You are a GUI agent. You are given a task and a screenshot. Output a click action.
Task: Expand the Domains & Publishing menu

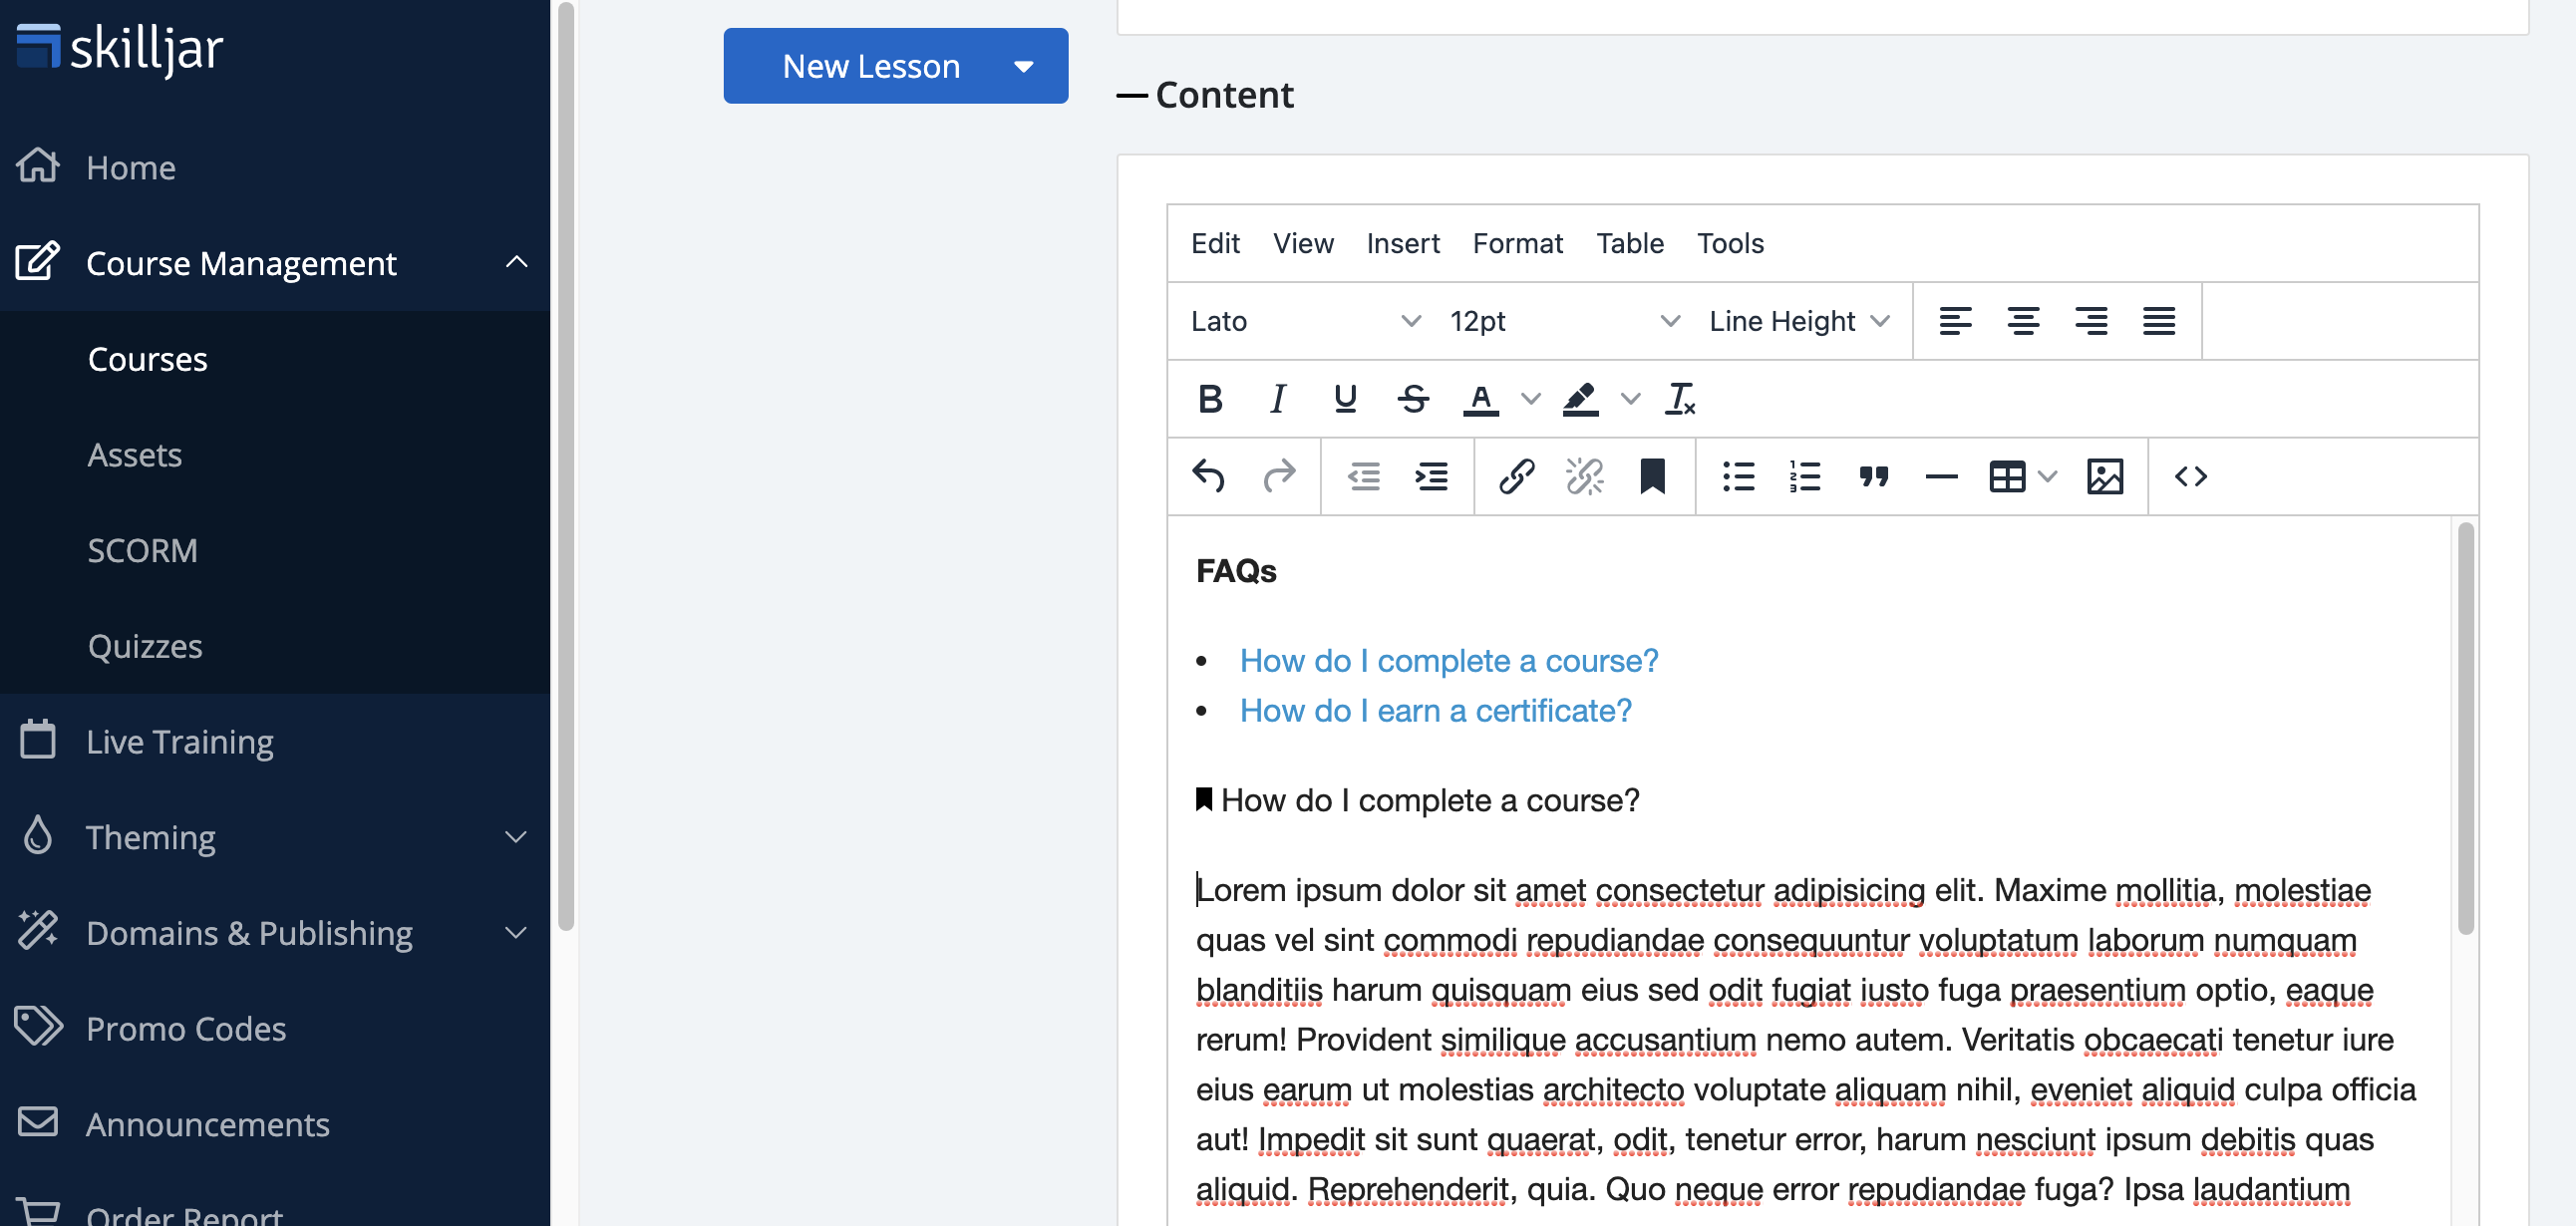(516, 933)
